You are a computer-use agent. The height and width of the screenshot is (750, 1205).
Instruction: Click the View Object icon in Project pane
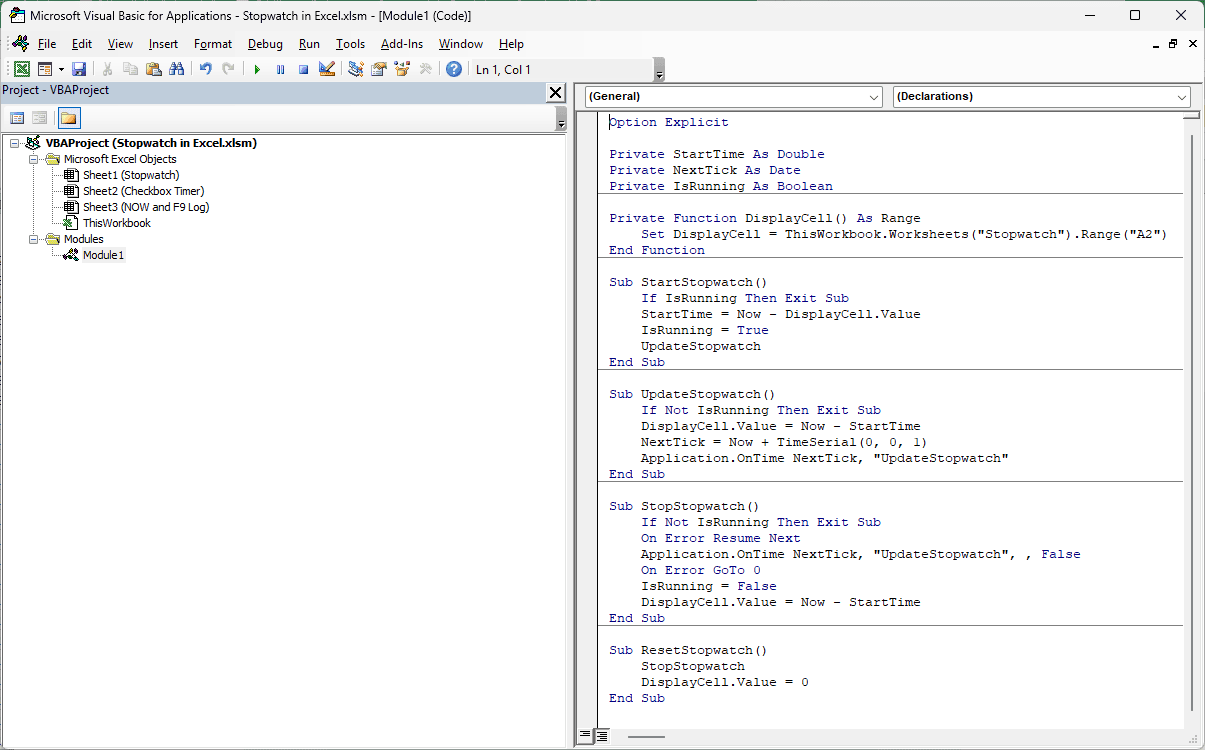[x=40, y=118]
